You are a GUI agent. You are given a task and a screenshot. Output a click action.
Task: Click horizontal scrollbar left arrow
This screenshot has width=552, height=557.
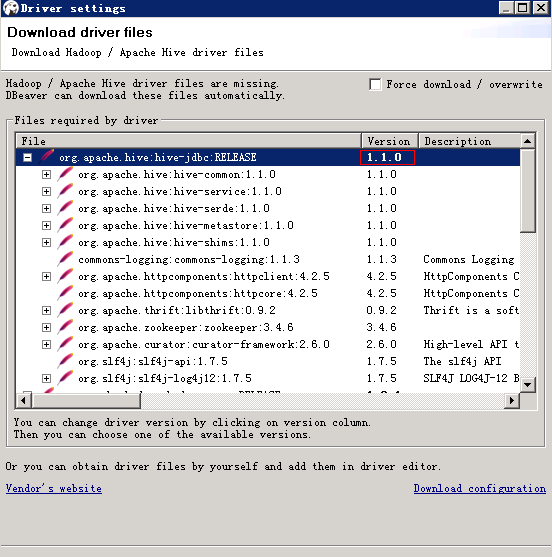[x=23, y=401]
